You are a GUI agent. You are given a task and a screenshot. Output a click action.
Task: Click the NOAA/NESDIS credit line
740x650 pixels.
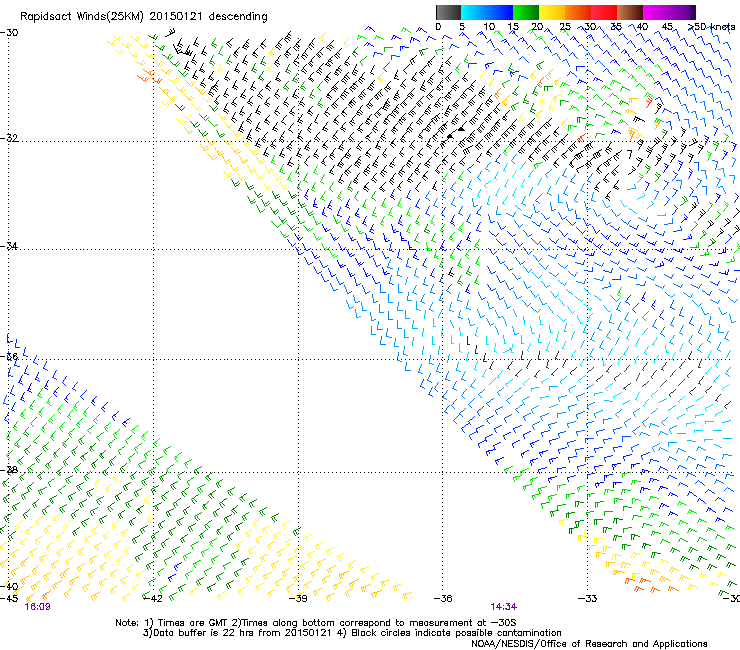click(x=589, y=644)
